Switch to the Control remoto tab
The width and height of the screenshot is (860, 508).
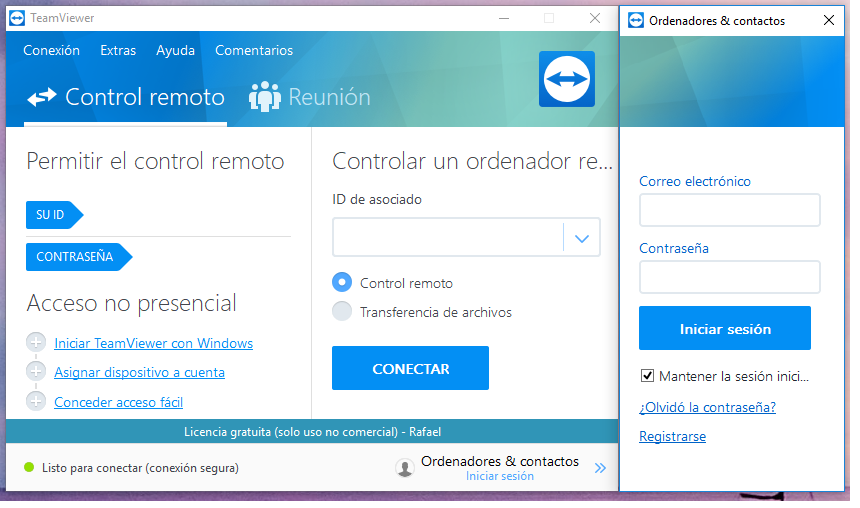coord(126,98)
